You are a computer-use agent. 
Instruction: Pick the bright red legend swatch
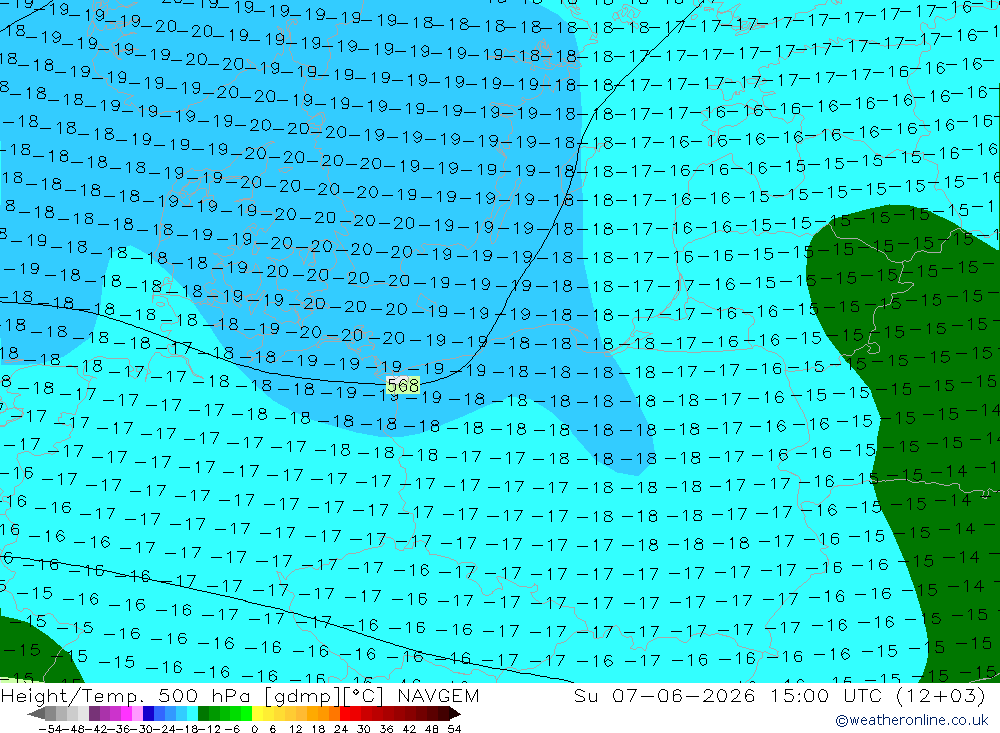click(345, 714)
